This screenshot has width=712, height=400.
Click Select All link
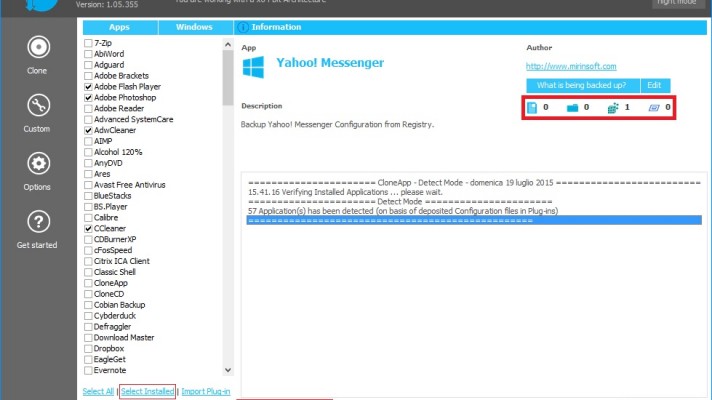pyautogui.click(x=98, y=391)
